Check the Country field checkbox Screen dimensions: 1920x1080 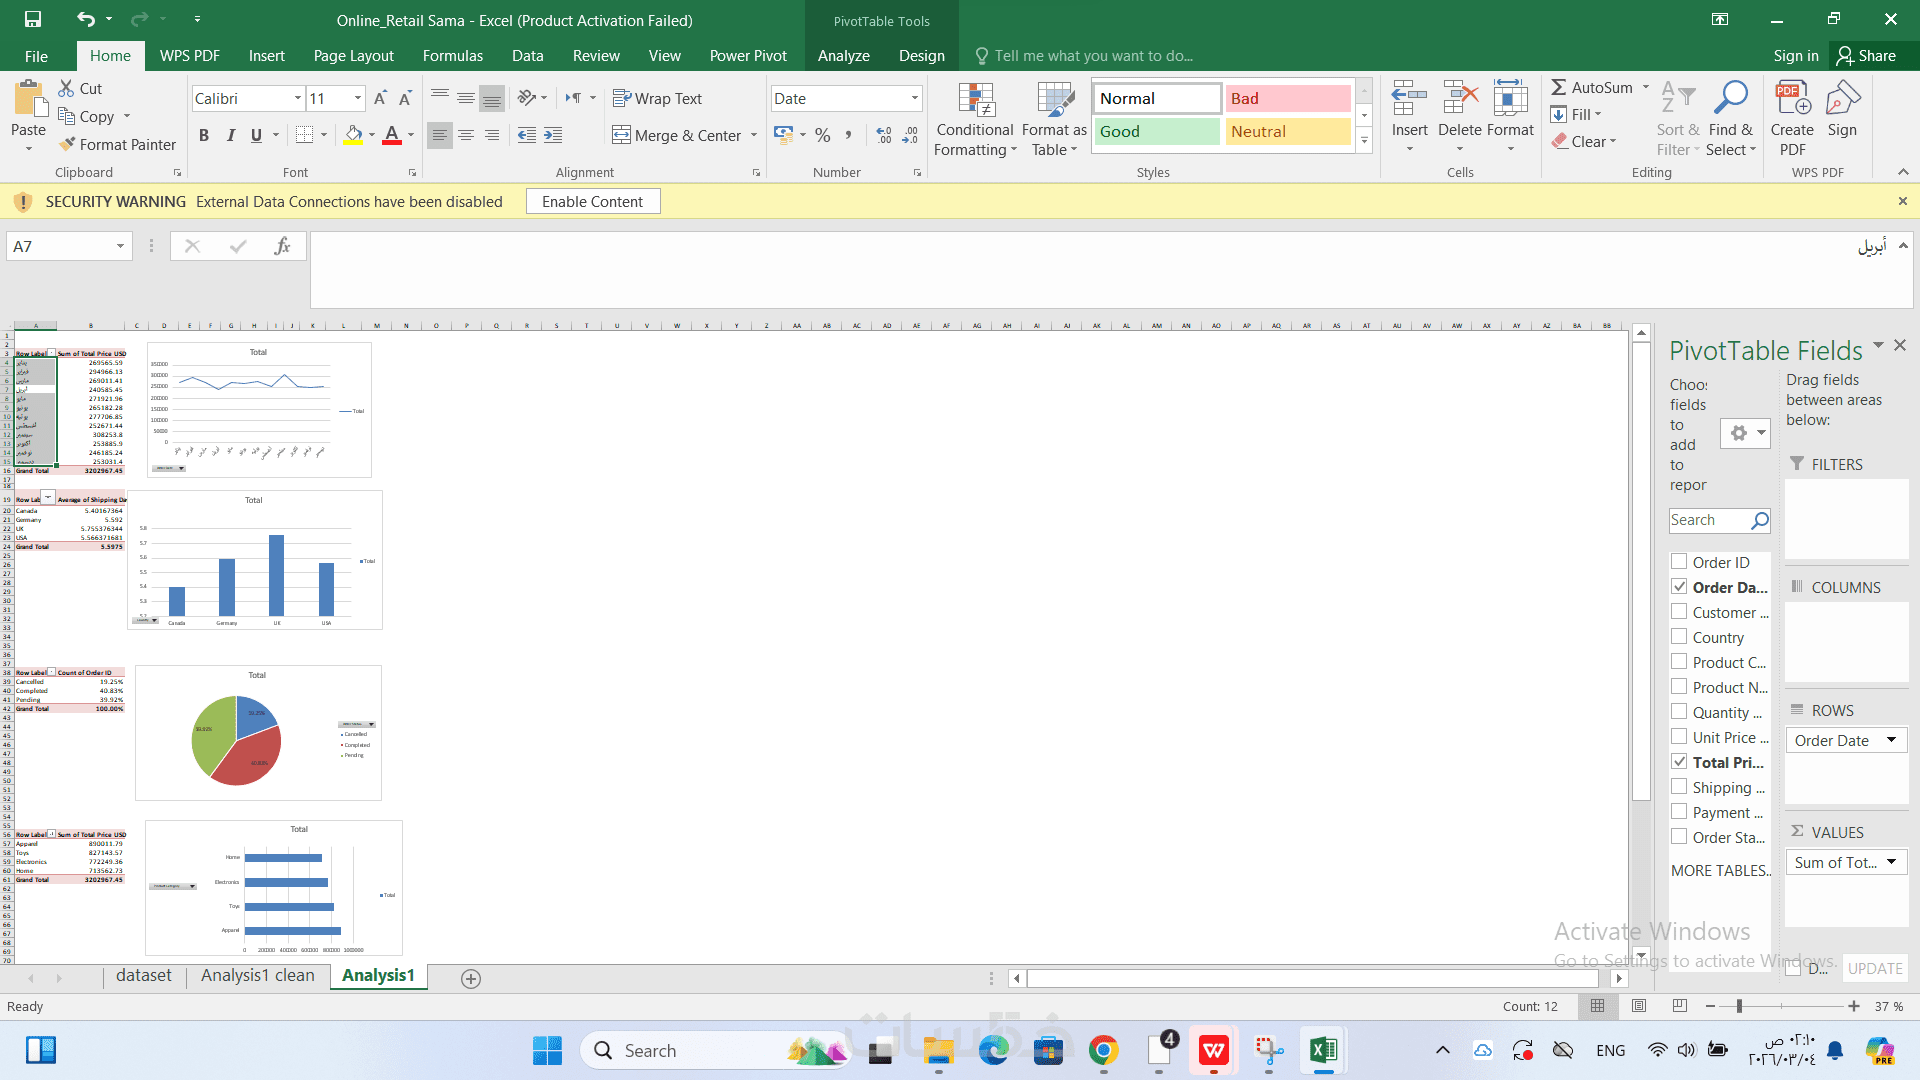1679,637
